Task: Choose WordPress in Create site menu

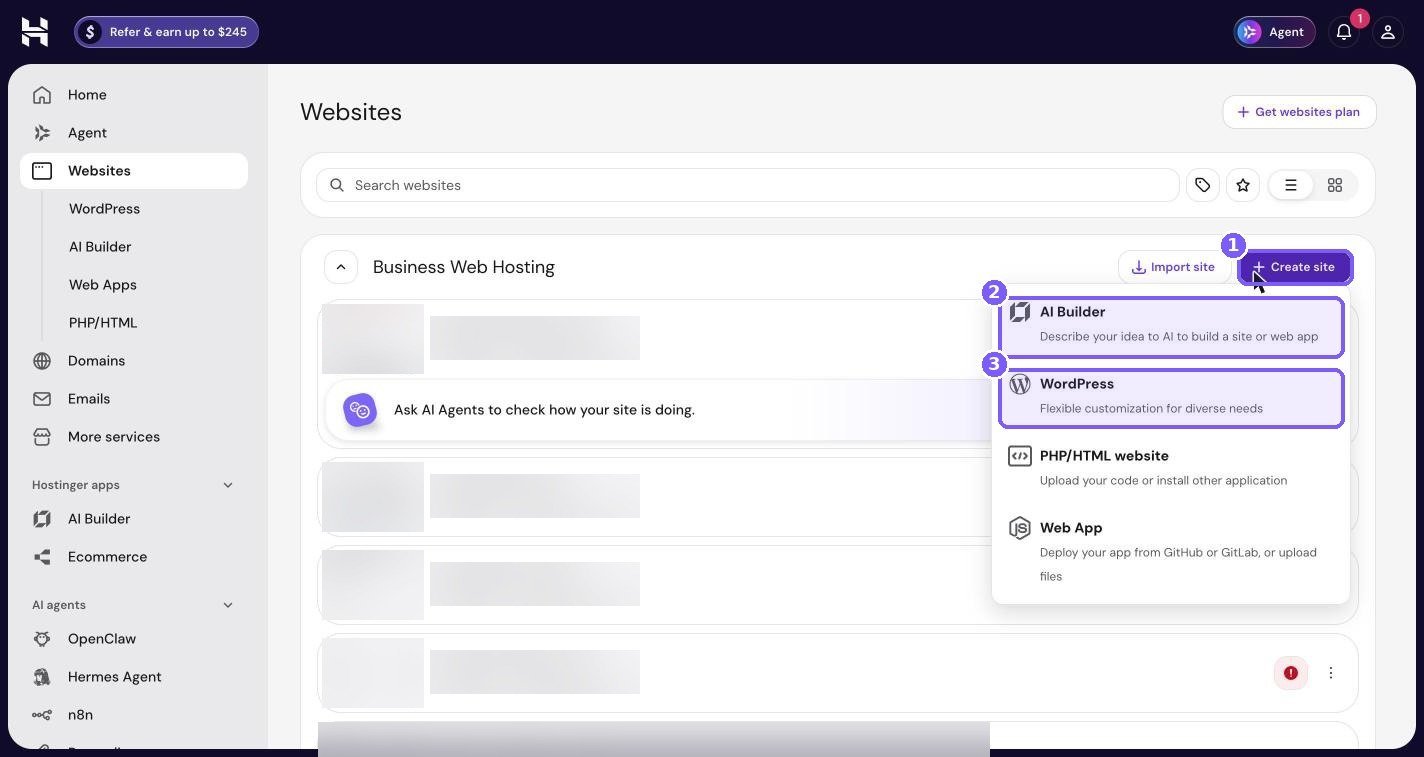Action: pyautogui.click(x=1171, y=398)
